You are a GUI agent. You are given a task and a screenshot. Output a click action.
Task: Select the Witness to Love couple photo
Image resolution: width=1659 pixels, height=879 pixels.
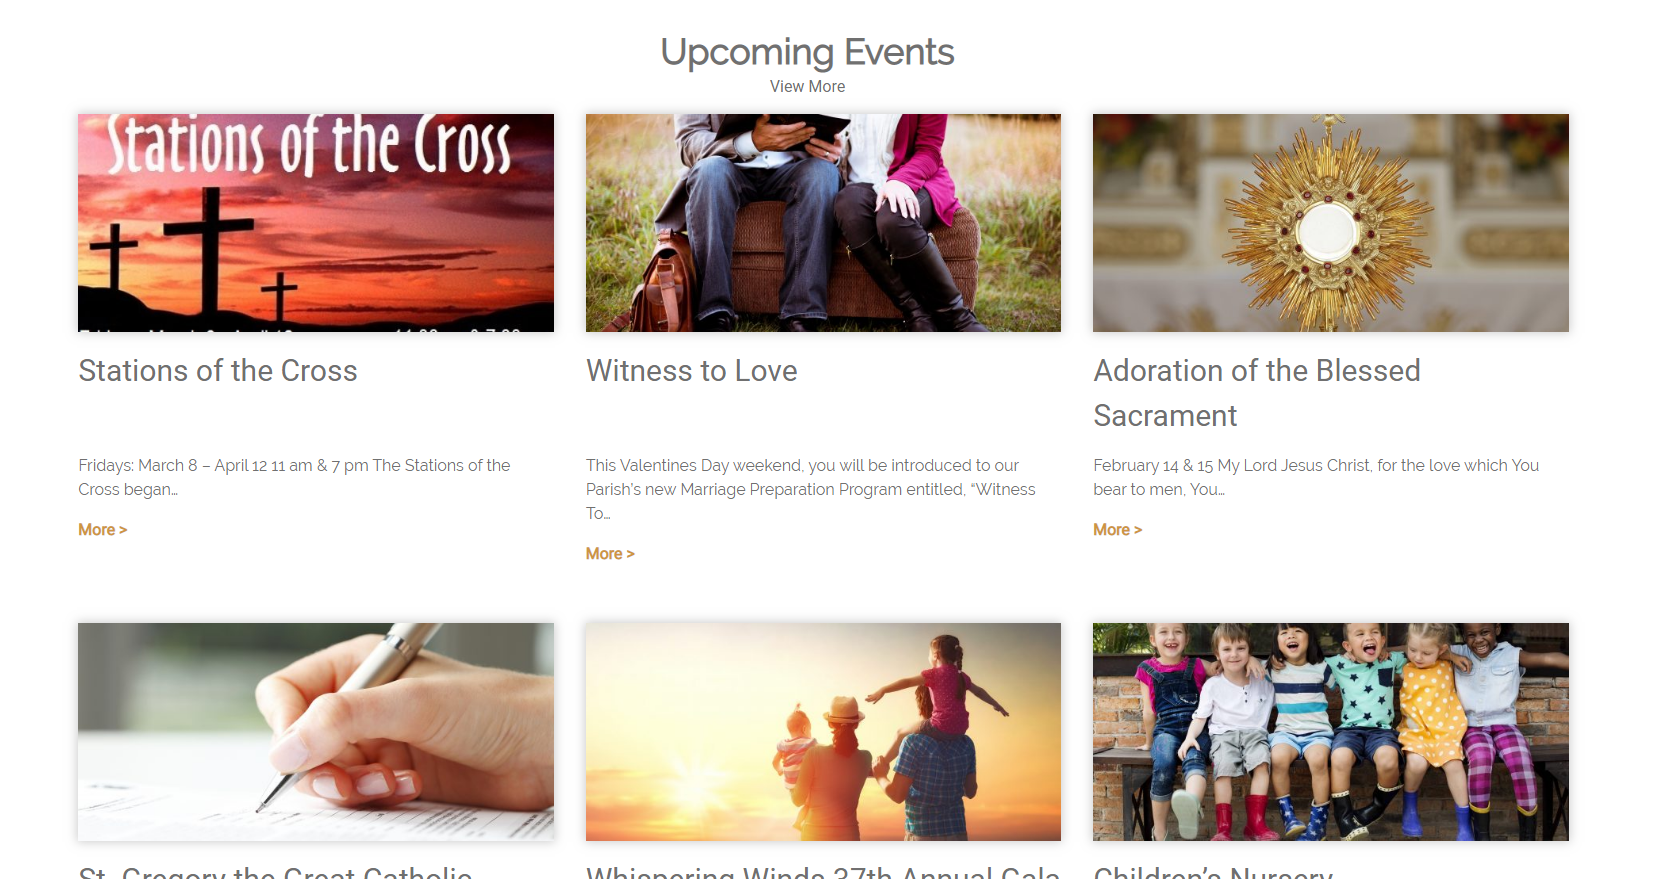(x=823, y=223)
